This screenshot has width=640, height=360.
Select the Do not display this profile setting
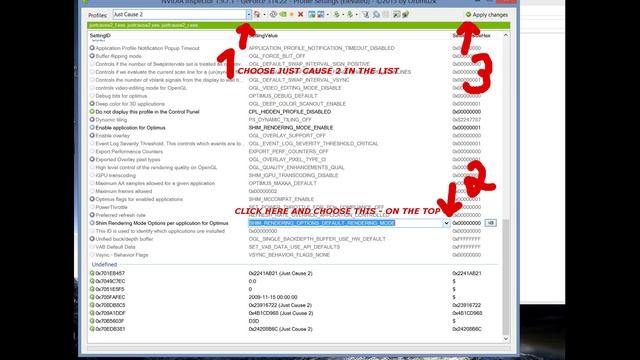point(147,112)
